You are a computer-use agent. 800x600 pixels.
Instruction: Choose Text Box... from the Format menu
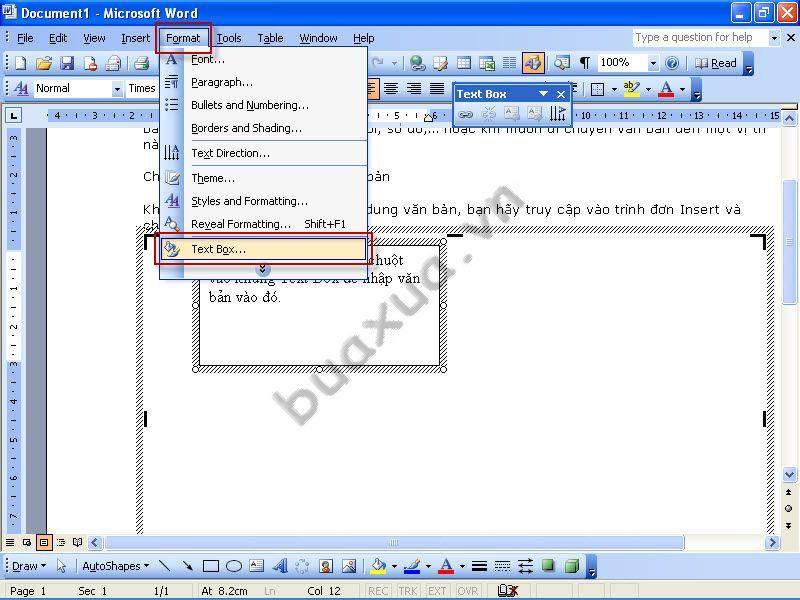point(263,249)
